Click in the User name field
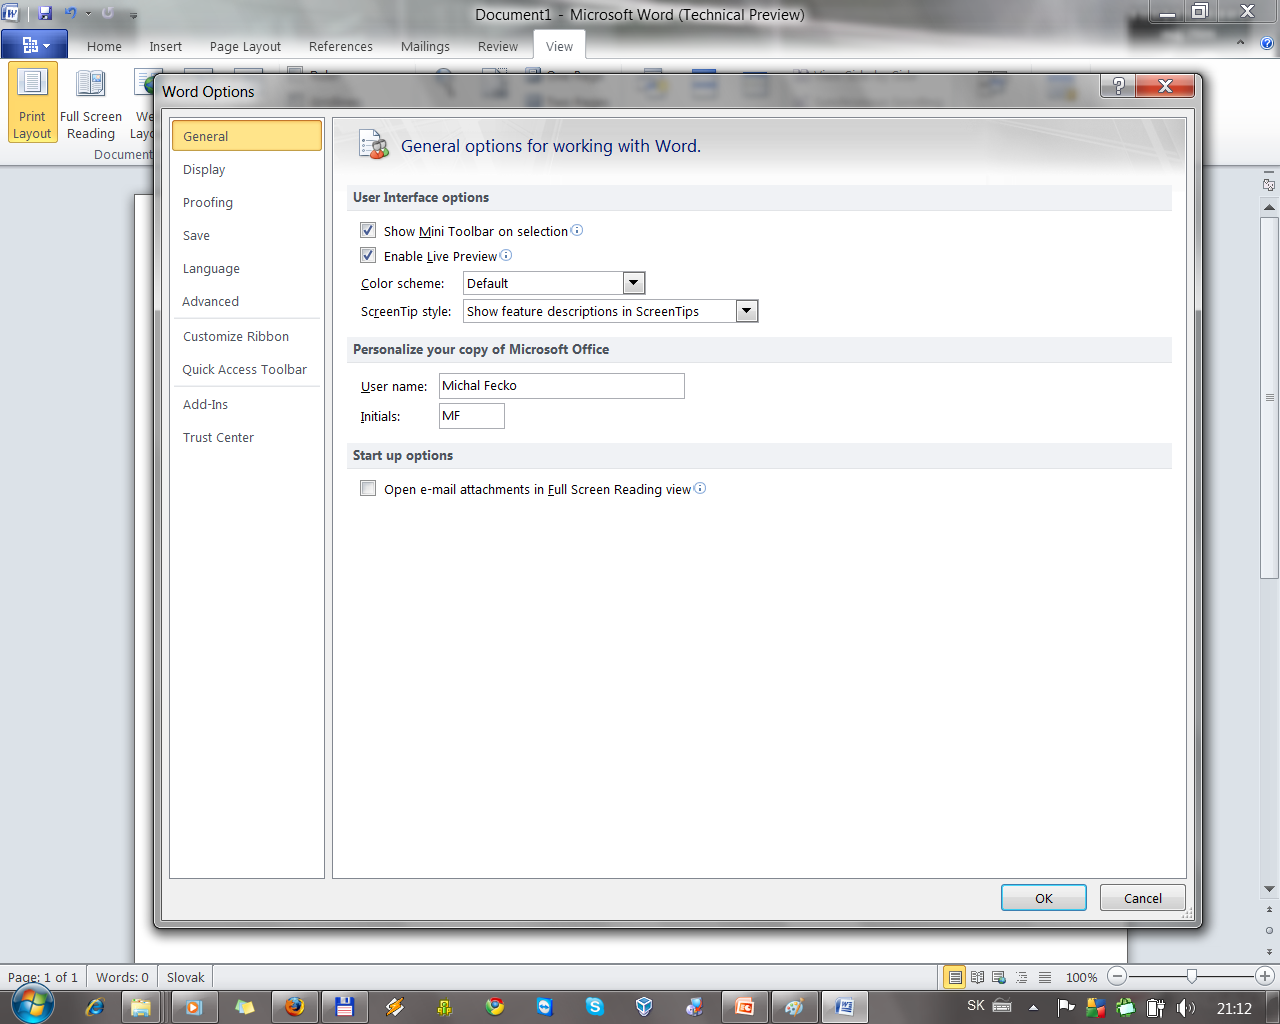This screenshot has height=1024, width=1280. pos(562,386)
